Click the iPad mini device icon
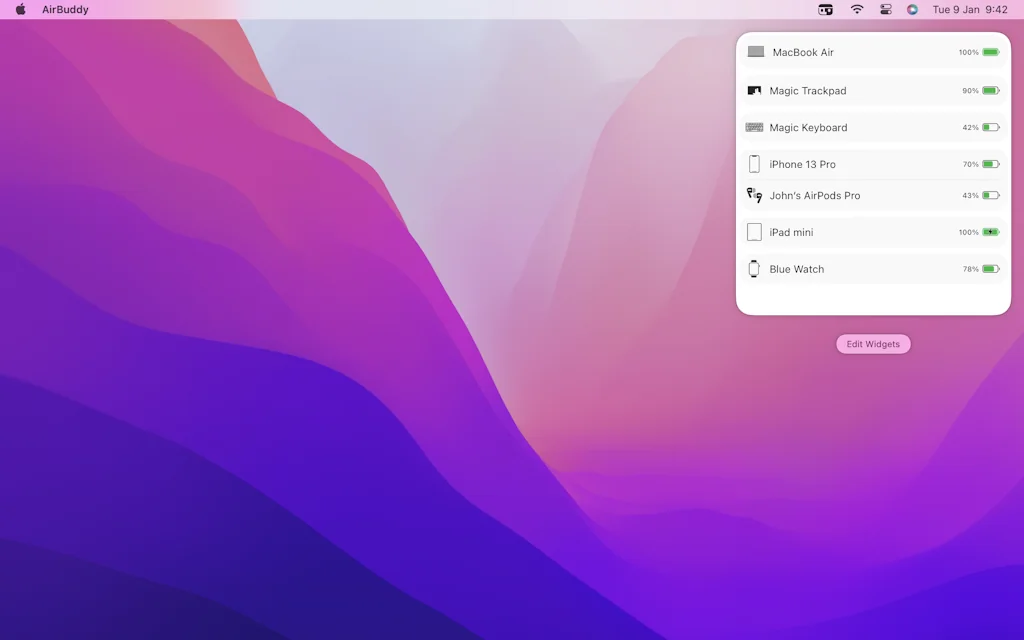The height and width of the screenshot is (640, 1024). pos(754,232)
